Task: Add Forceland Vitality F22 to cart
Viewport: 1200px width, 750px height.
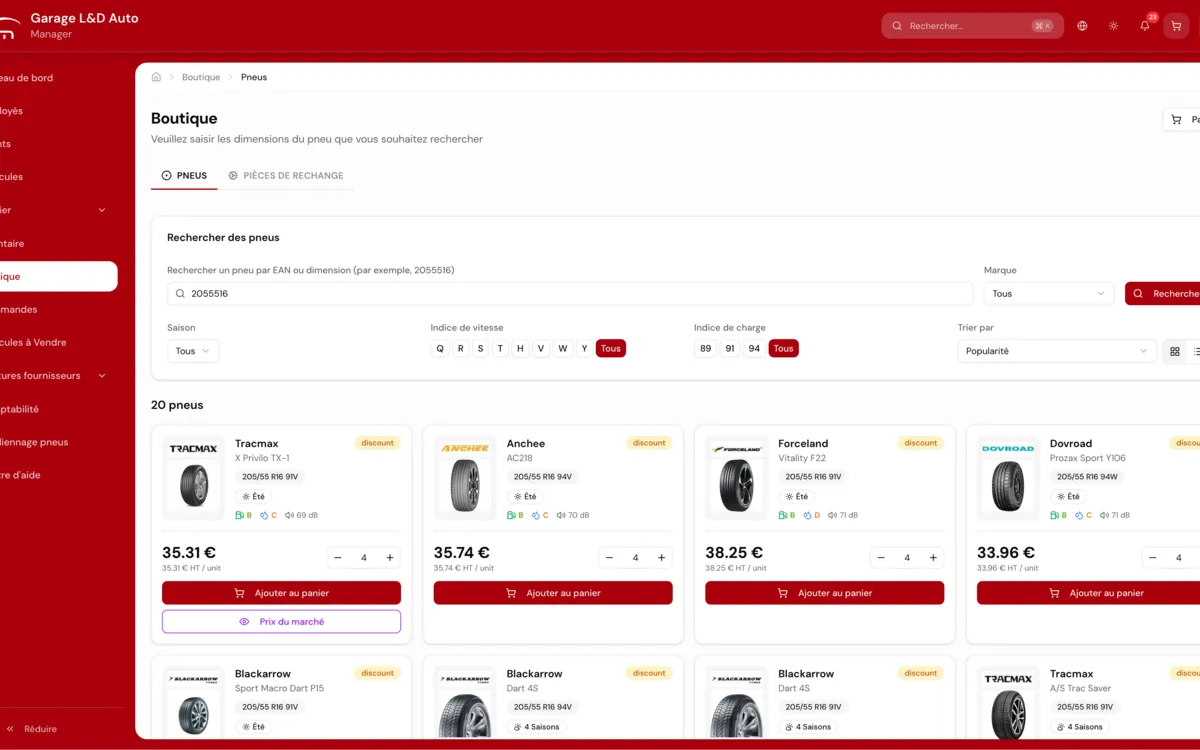Action: [x=825, y=593]
